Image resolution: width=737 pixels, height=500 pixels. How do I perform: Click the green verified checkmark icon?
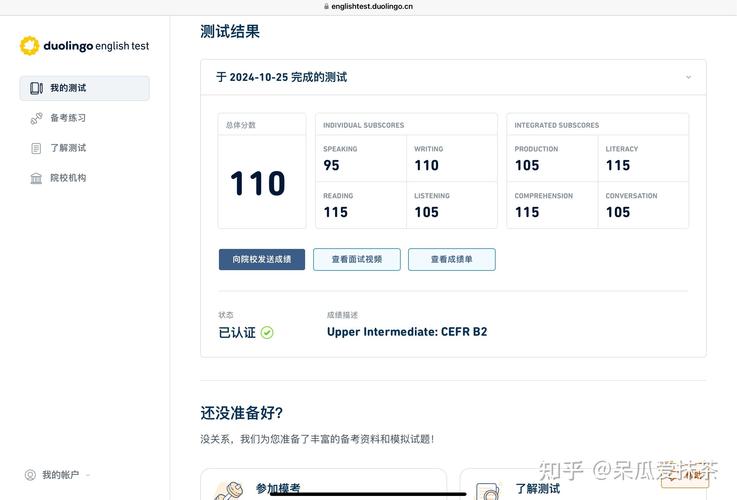coord(267,333)
